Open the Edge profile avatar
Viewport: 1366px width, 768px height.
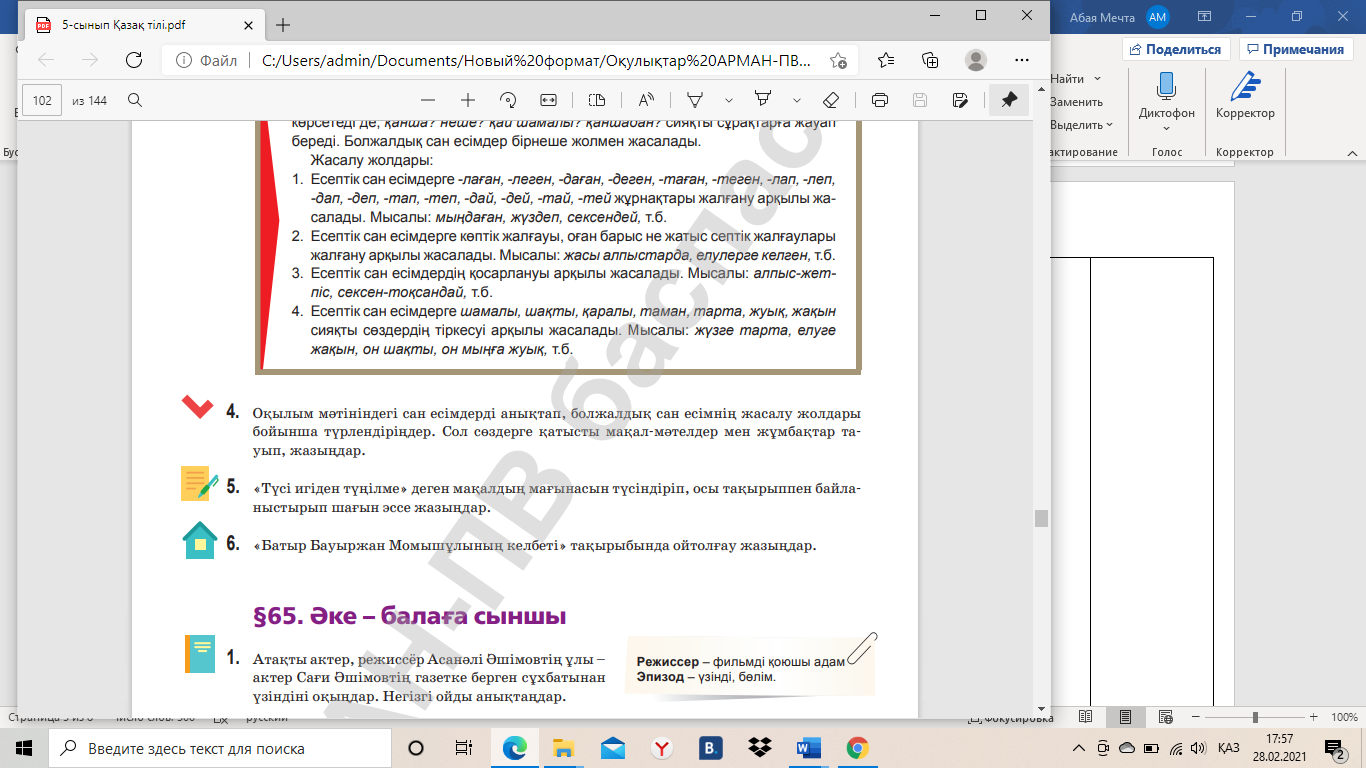click(976, 60)
